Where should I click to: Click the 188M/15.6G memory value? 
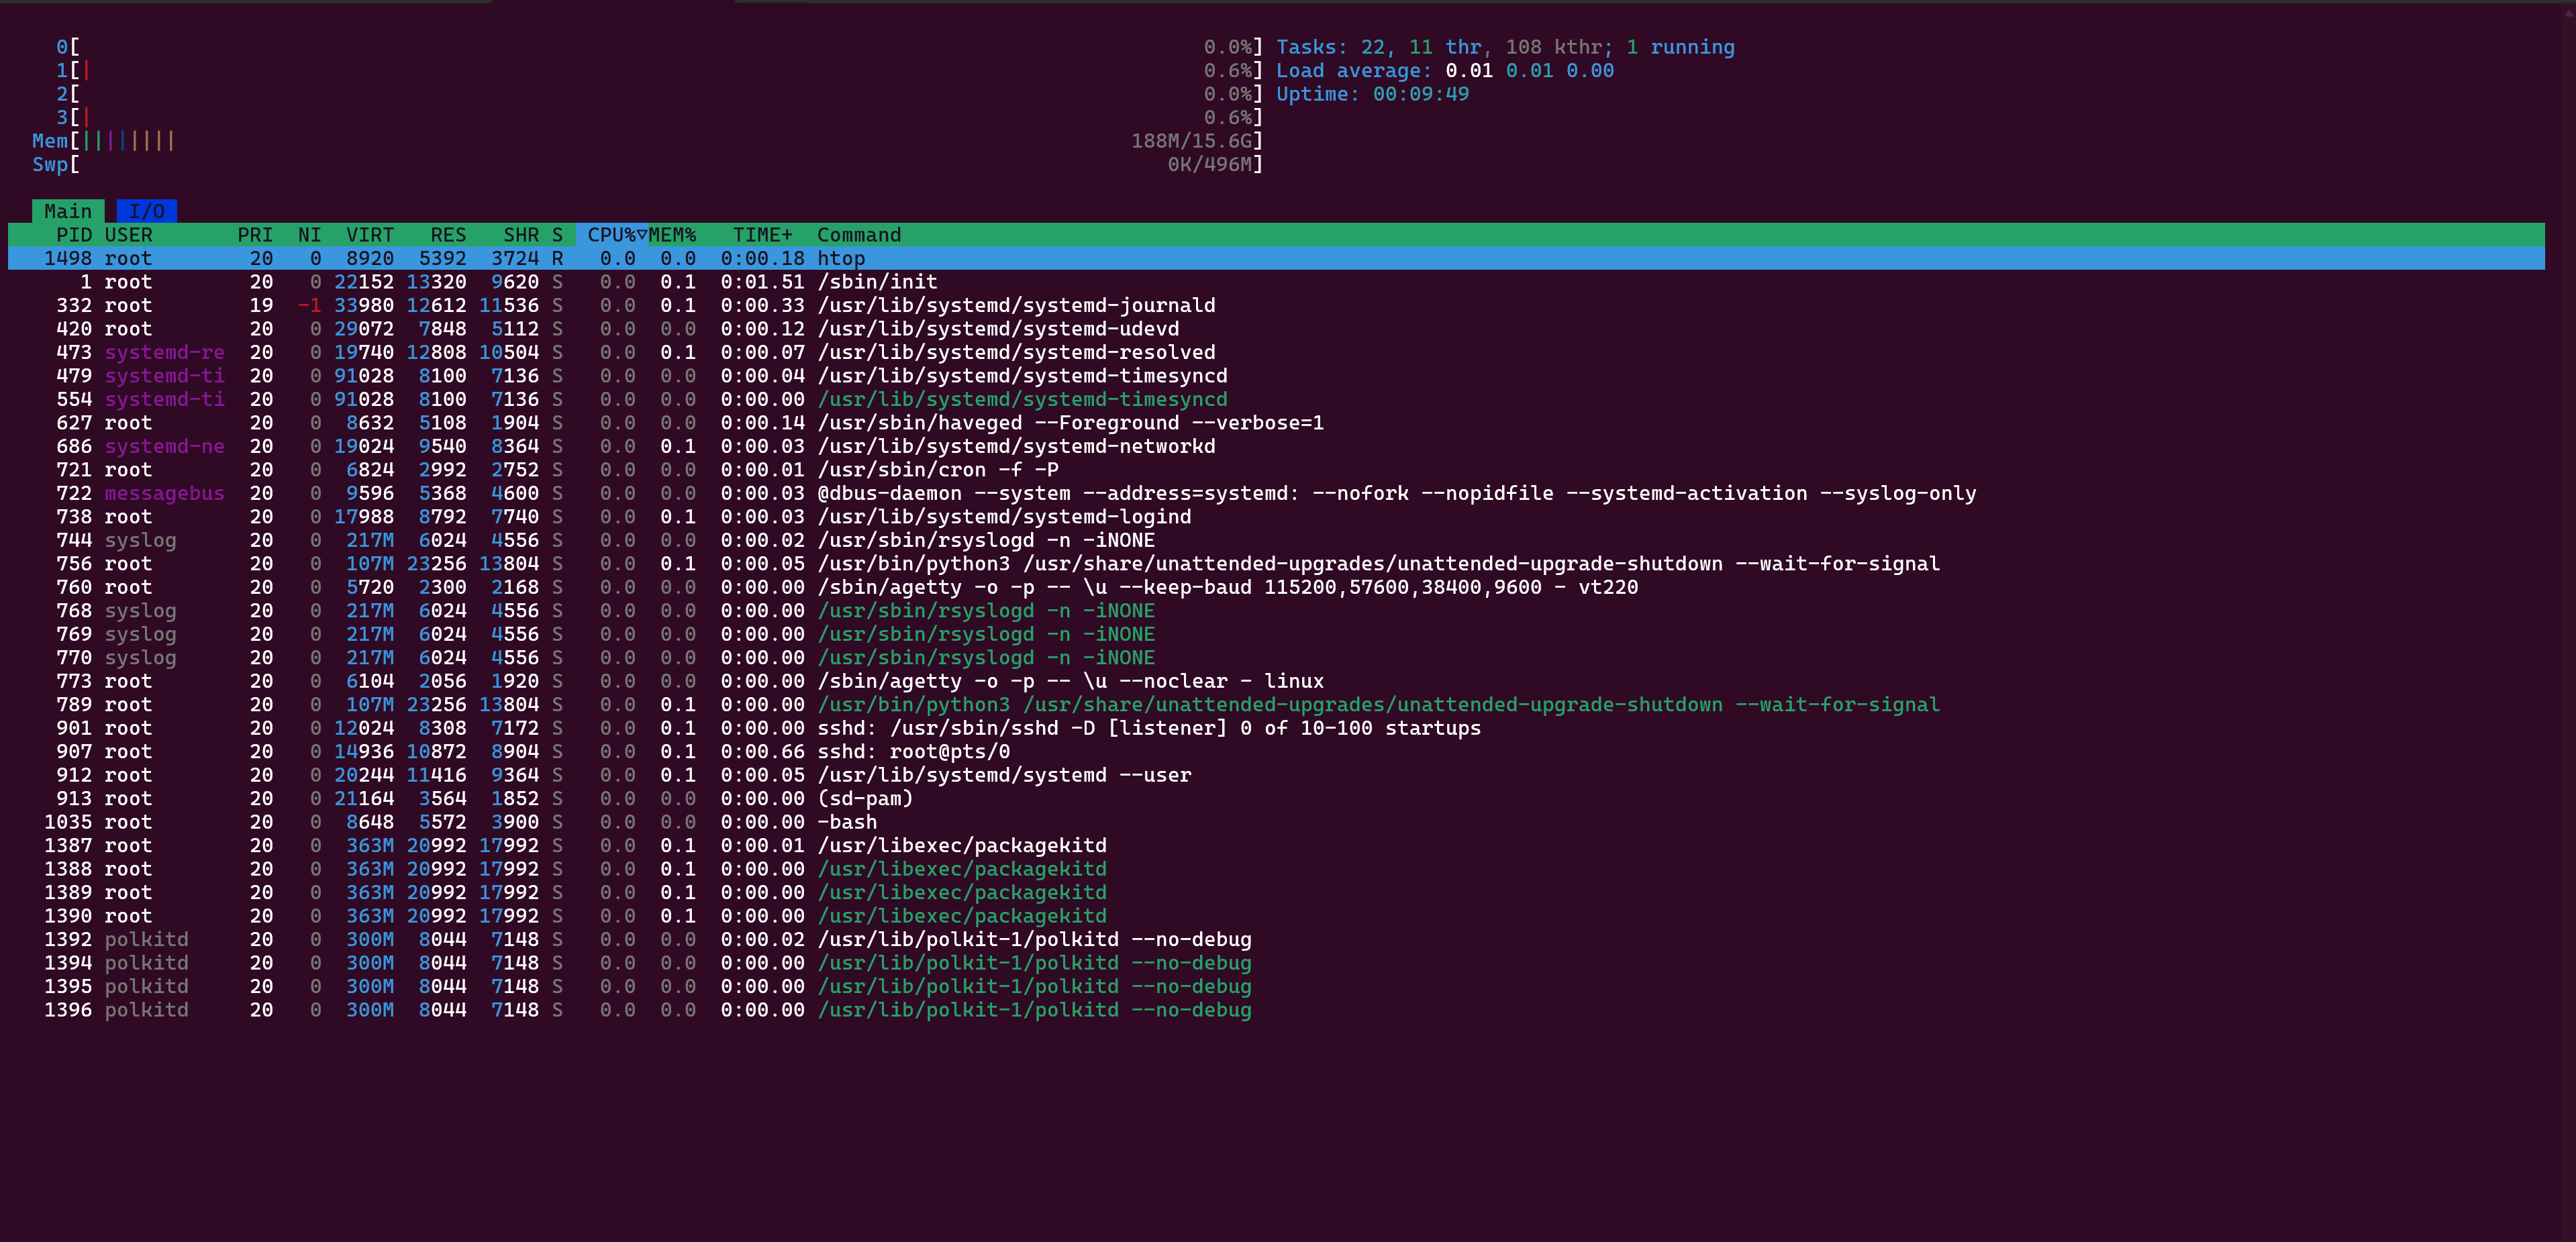[x=1192, y=141]
